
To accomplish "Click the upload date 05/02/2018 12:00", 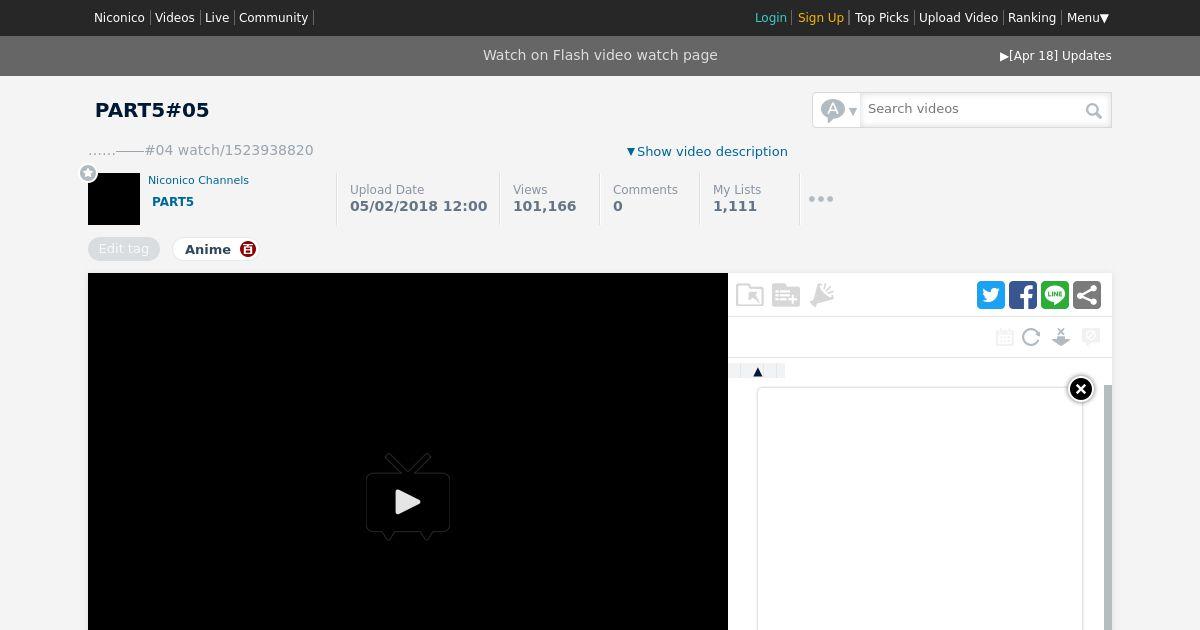I will [x=419, y=206].
